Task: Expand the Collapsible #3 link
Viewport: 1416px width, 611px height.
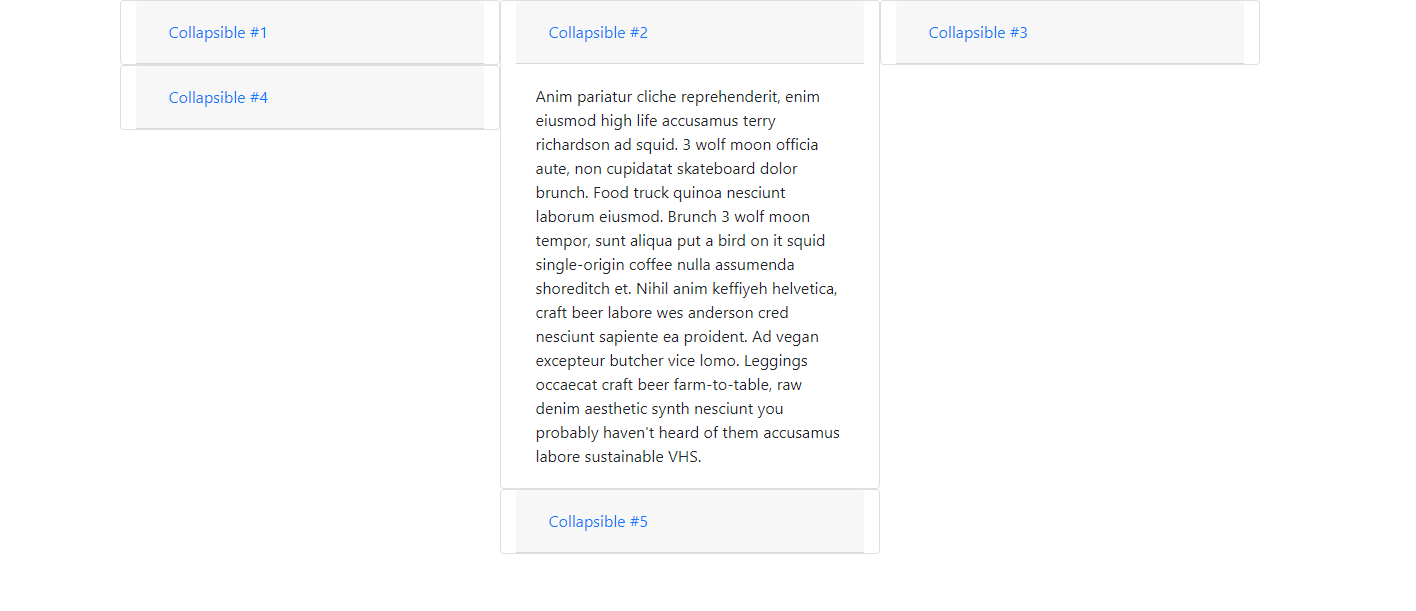Action: tap(978, 33)
